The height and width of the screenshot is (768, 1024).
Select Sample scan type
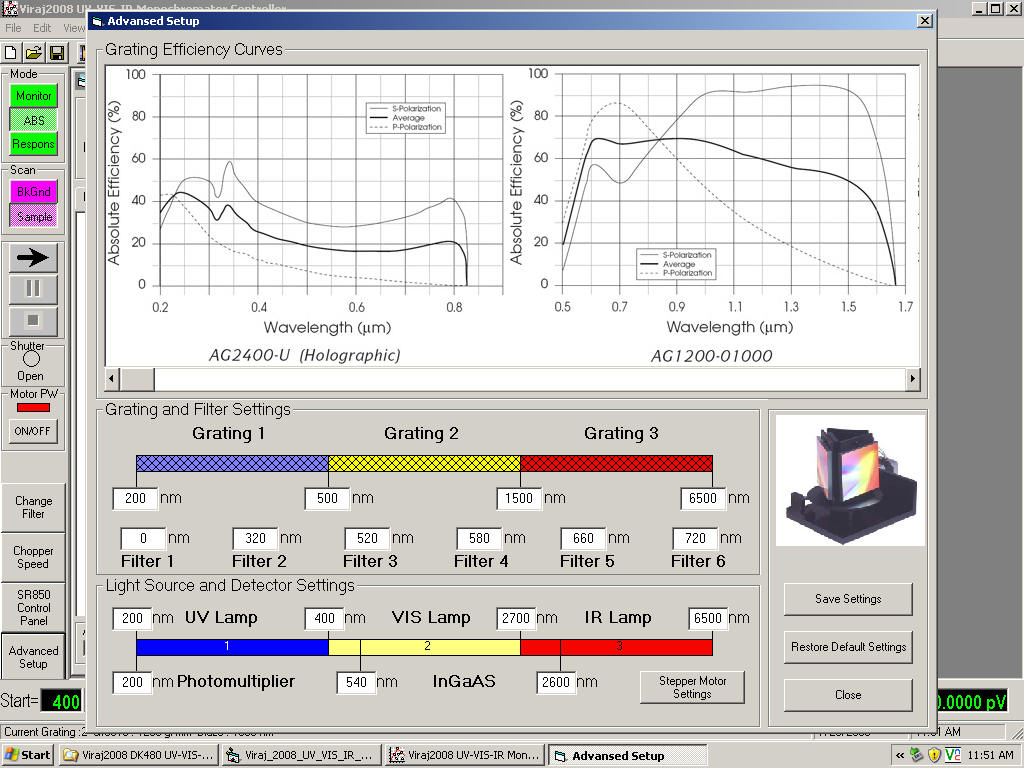coord(33,216)
